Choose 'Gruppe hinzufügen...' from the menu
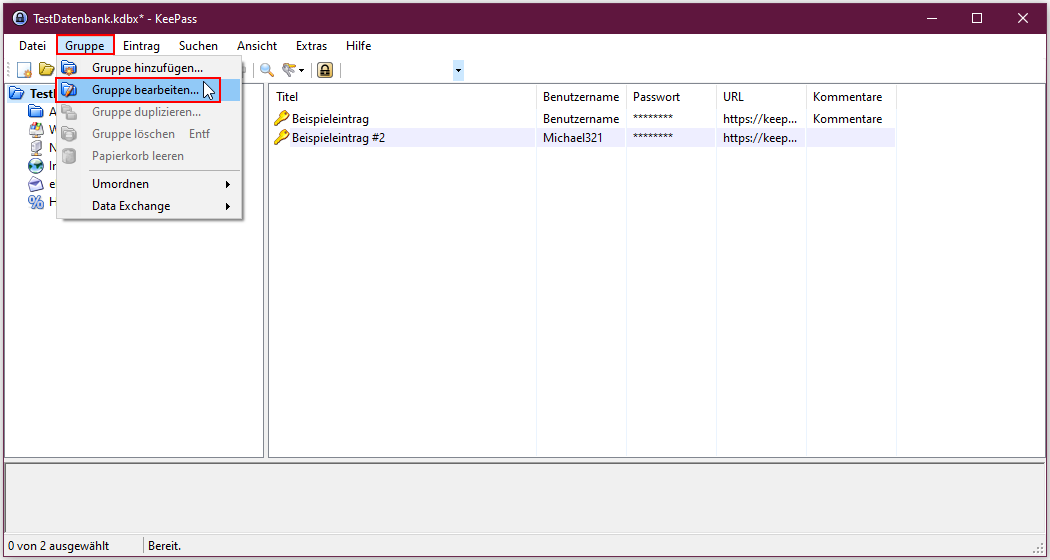 (149, 68)
